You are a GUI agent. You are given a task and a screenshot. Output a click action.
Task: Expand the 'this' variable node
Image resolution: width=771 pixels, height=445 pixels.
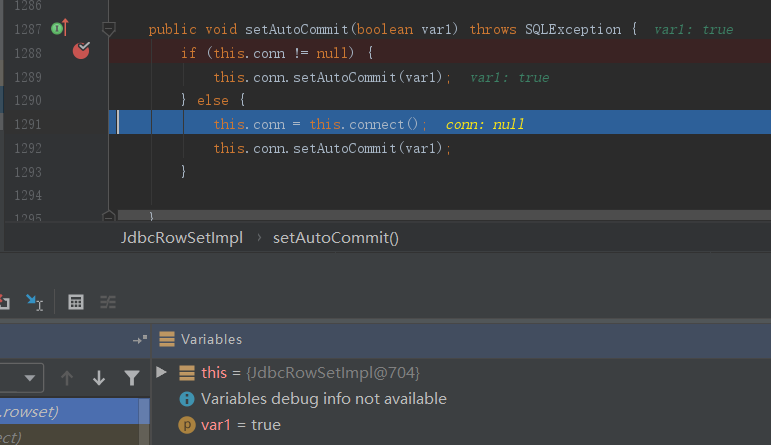tap(162, 372)
